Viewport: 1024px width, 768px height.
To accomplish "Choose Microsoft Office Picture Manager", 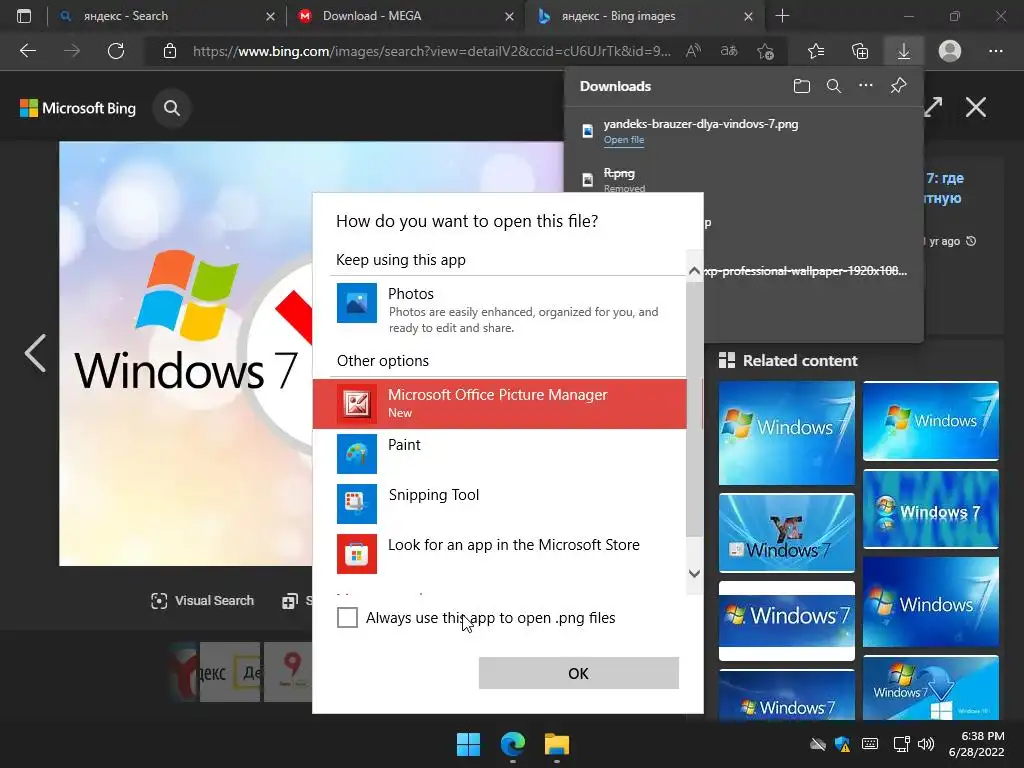I will tap(500, 404).
